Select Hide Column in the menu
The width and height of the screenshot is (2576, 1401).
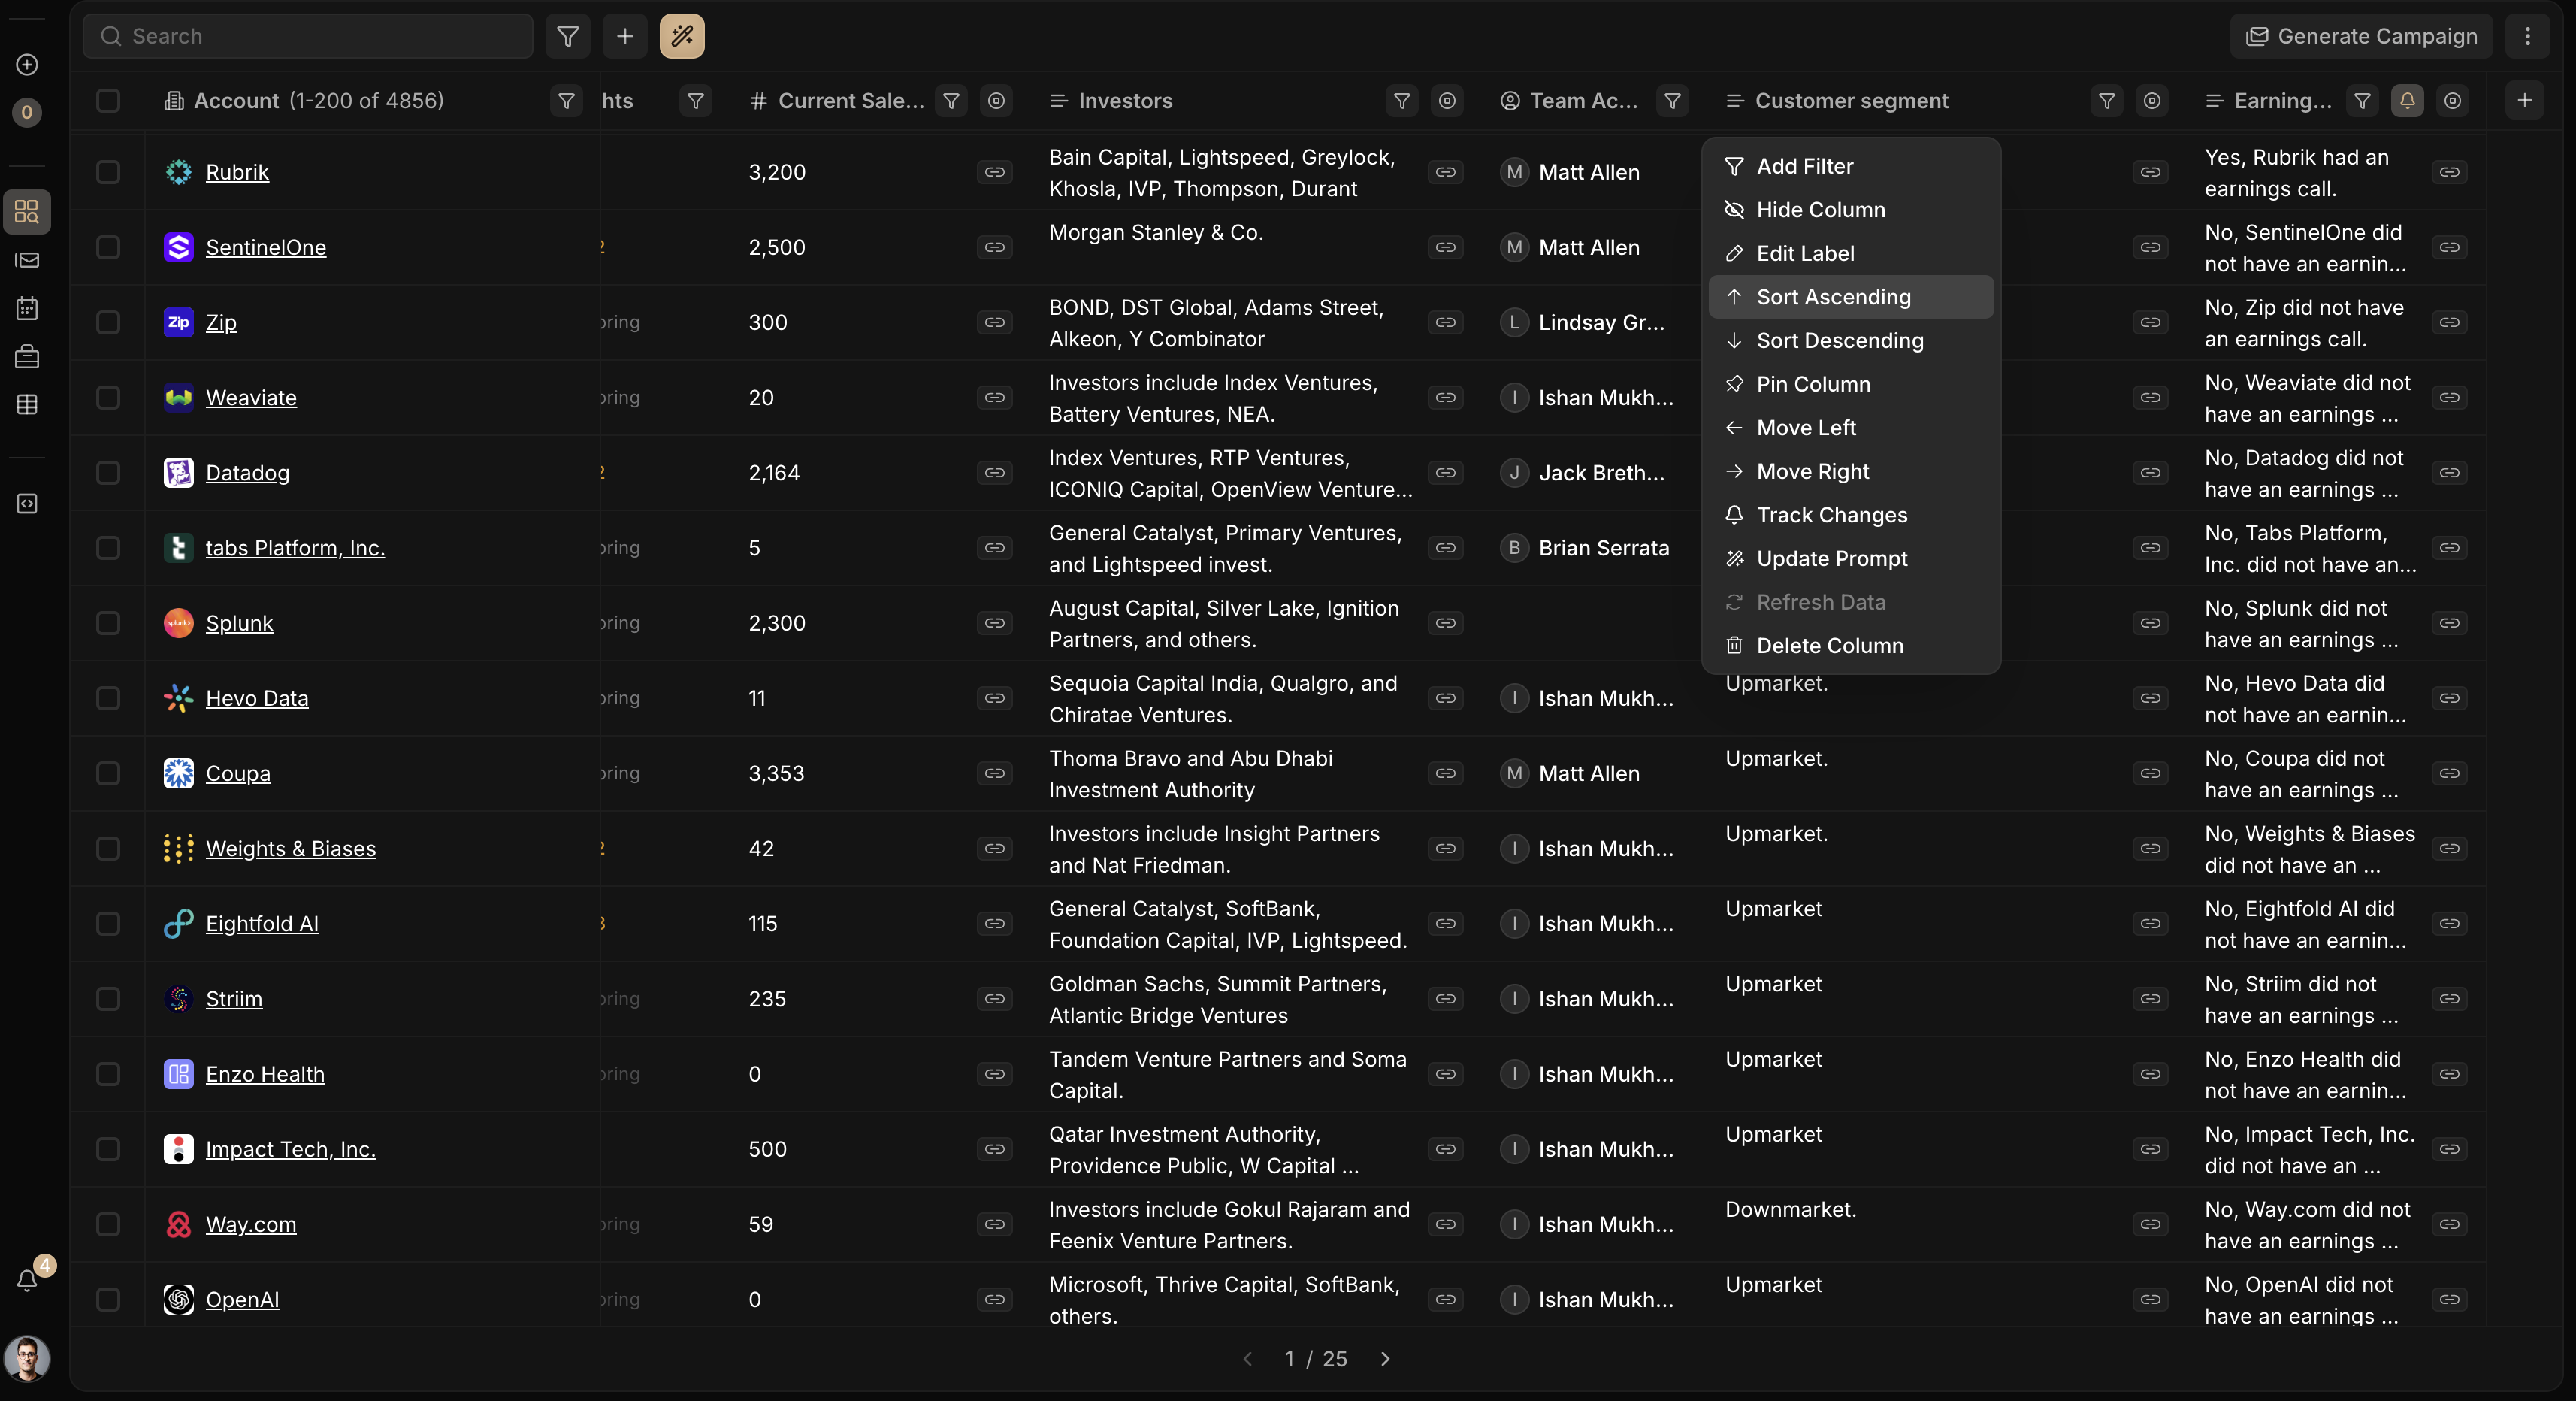tap(1820, 210)
